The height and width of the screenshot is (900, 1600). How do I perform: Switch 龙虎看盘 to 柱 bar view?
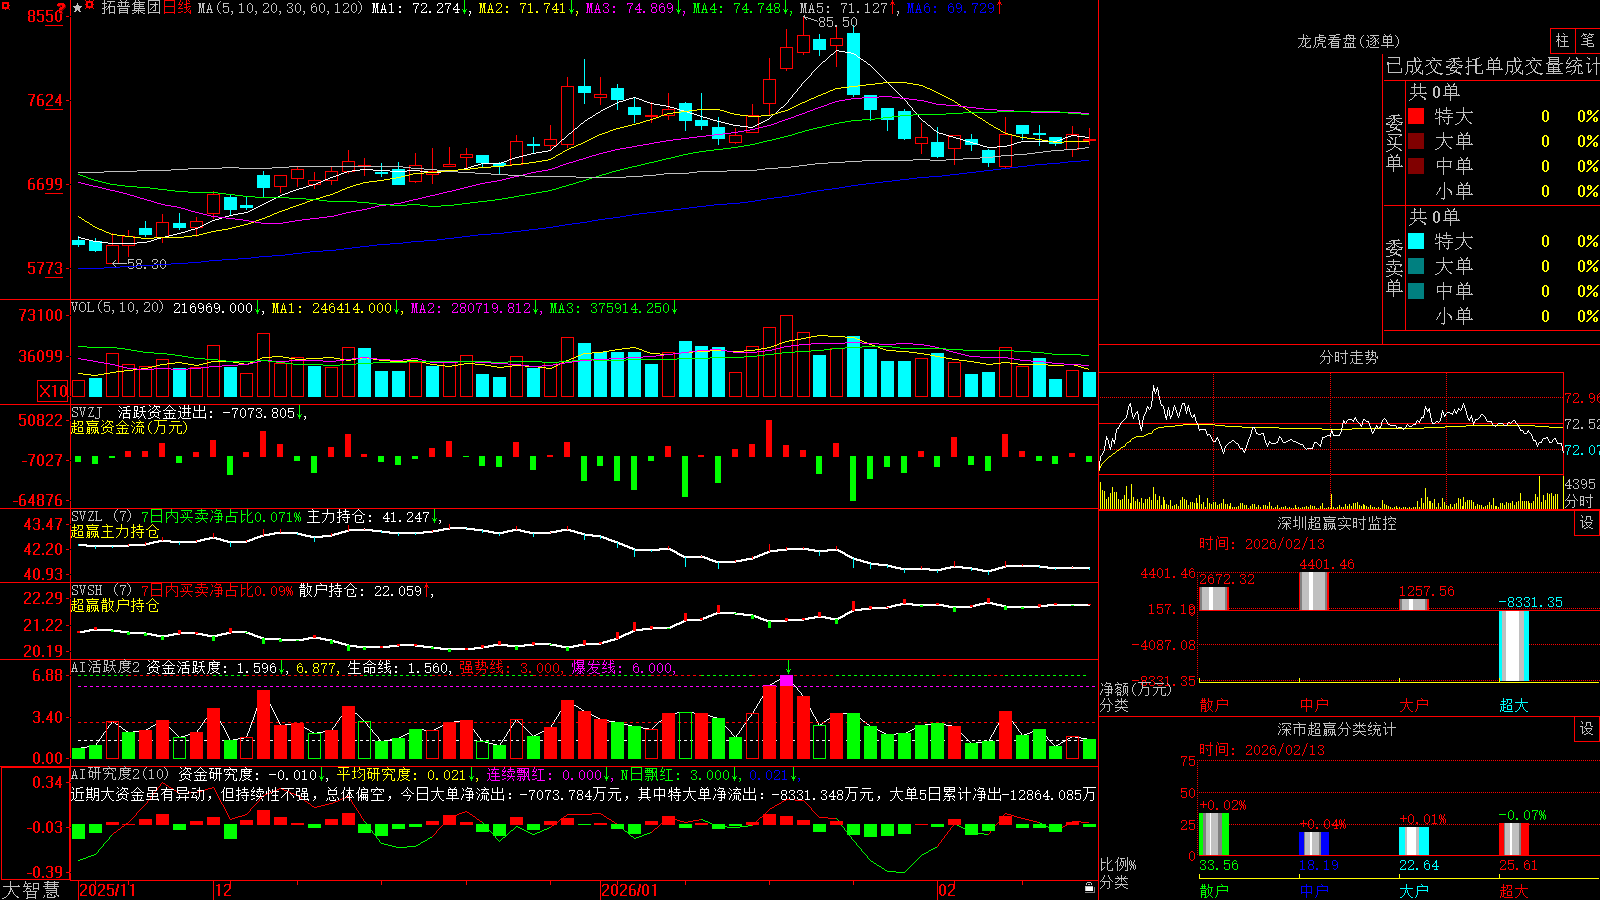[x=1562, y=40]
